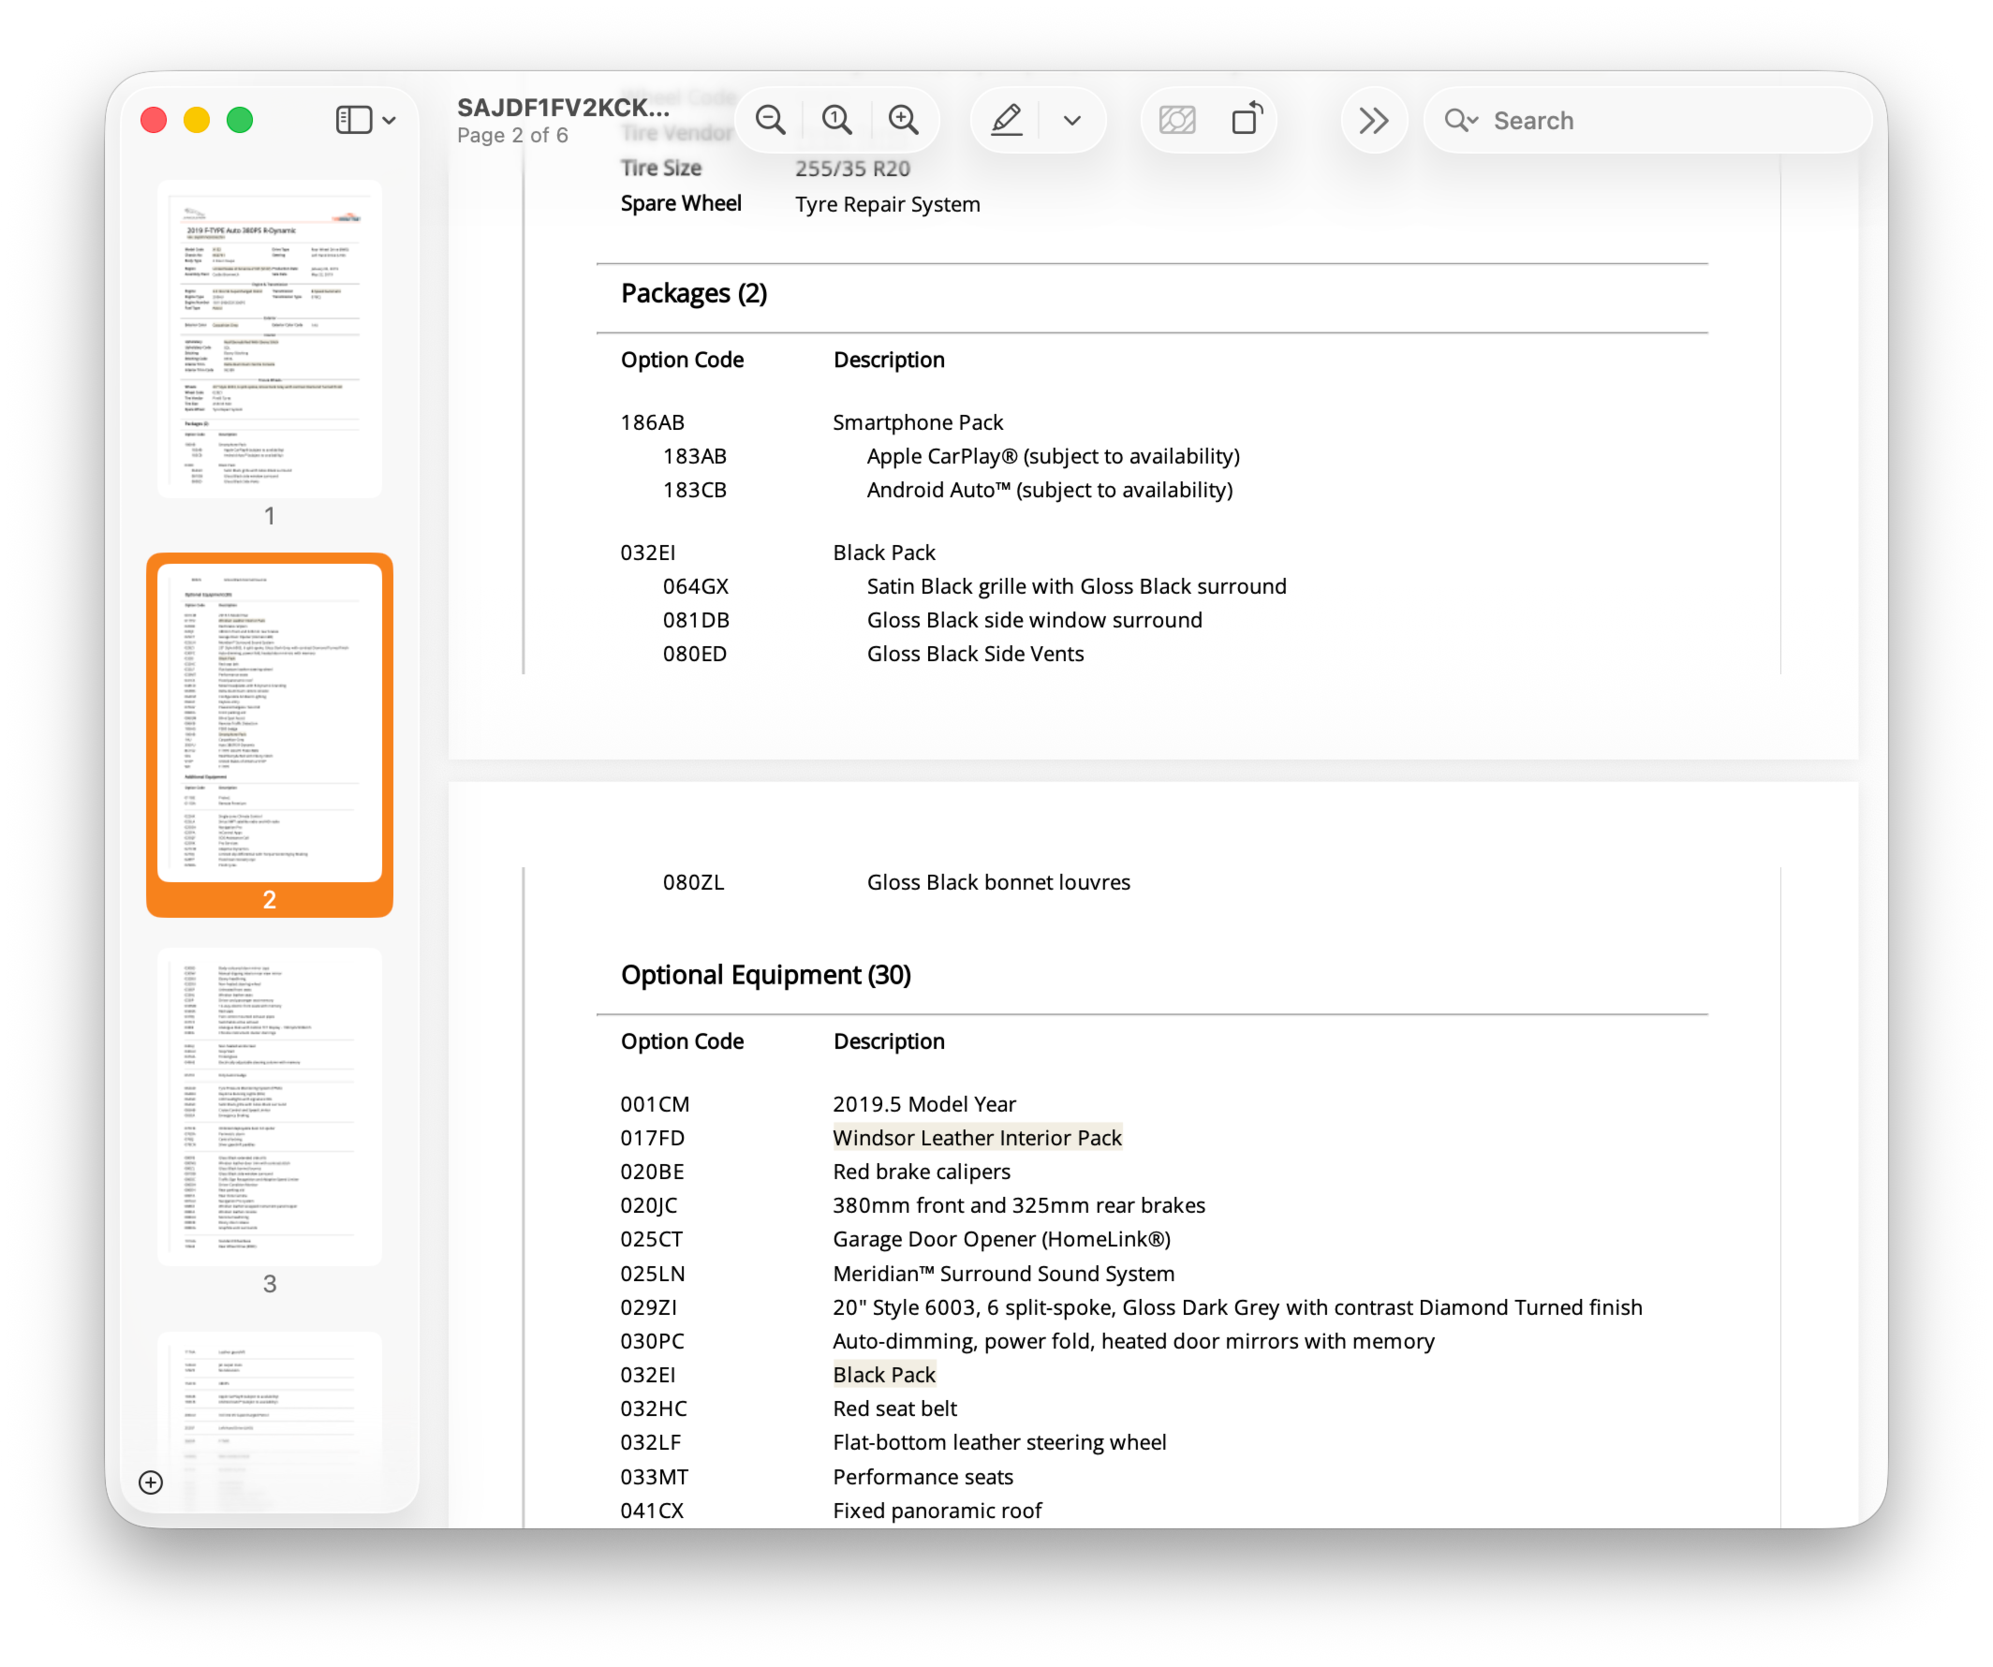Screen dimensions: 1993x1667
Task: Select page 1 thumbnail
Action: tap(269, 339)
